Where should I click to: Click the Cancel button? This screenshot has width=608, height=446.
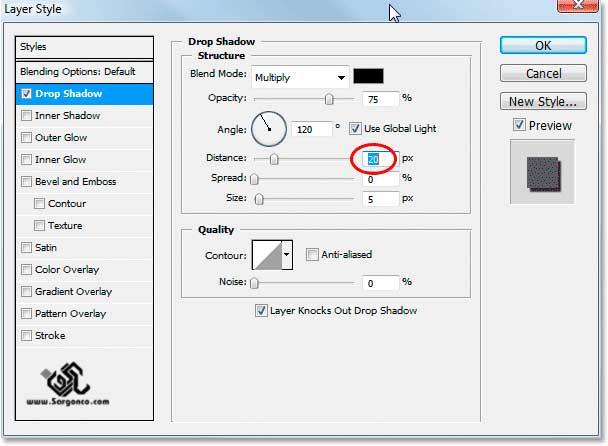542,73
